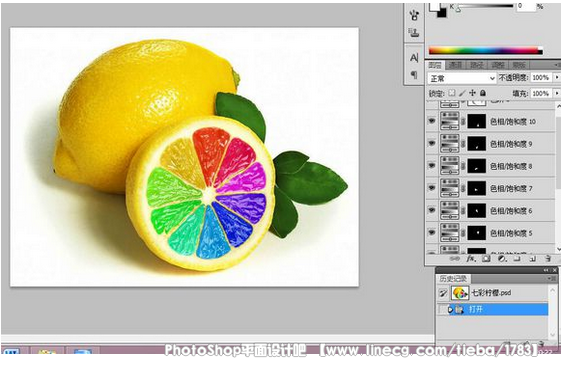Click mask link chain on 色相/饱和度 7
The height and width of the screenshot is (367, 588).
[x=463, y=188]
